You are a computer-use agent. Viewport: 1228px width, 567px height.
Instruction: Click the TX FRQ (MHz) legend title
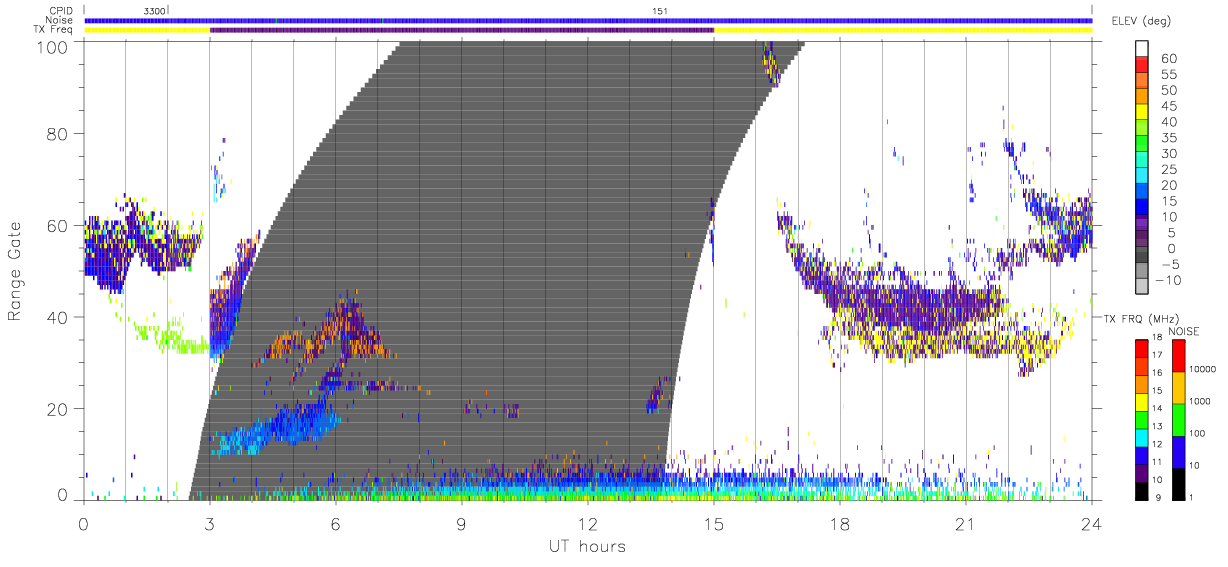pyautogui.click(x=1140, y=319)
